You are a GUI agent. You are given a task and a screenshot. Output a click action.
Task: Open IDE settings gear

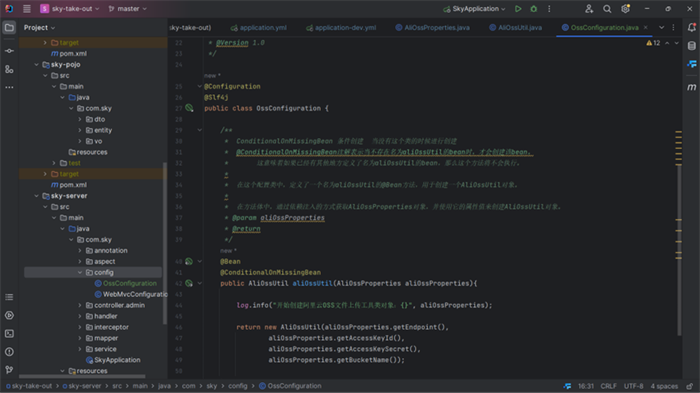click(625, 8)
